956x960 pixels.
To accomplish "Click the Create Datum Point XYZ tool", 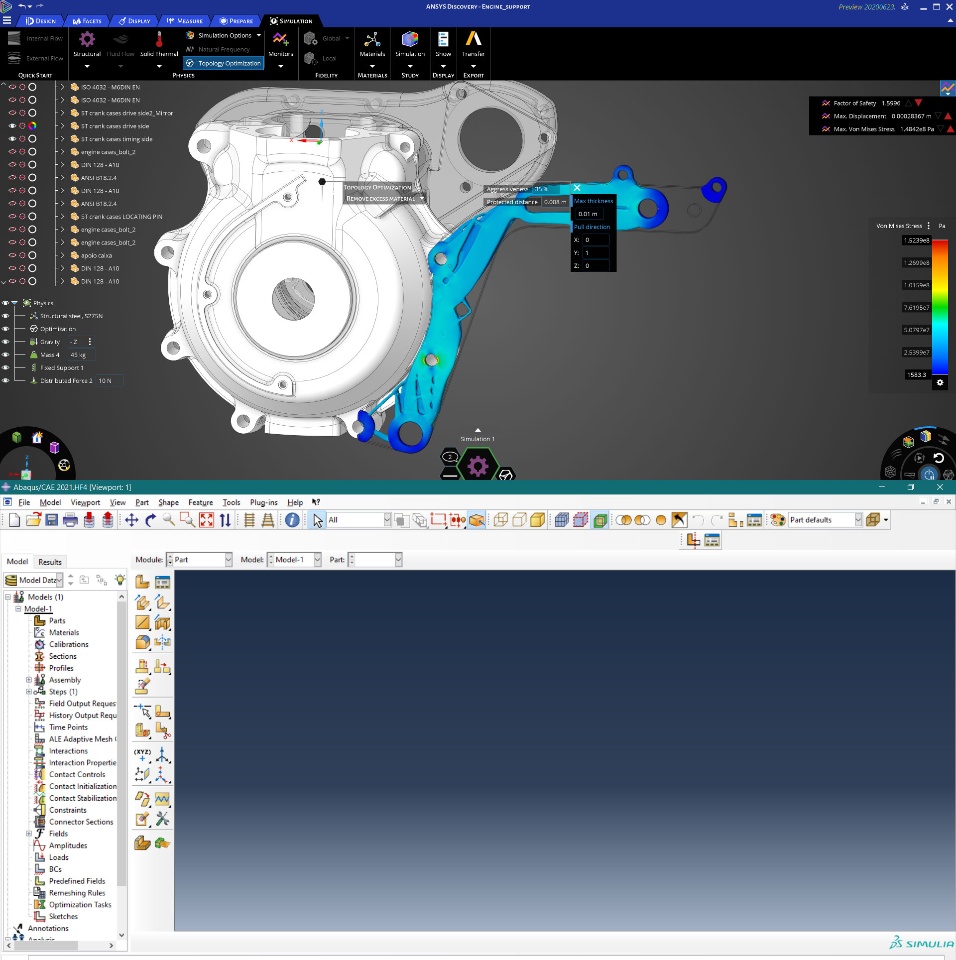I will tap(142, 754).
